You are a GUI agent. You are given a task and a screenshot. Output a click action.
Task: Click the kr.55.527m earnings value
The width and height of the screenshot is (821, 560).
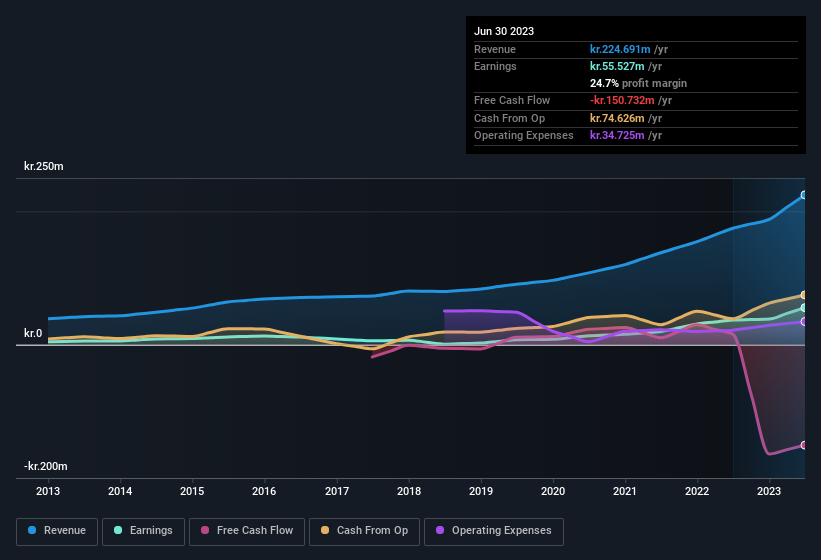617,66
